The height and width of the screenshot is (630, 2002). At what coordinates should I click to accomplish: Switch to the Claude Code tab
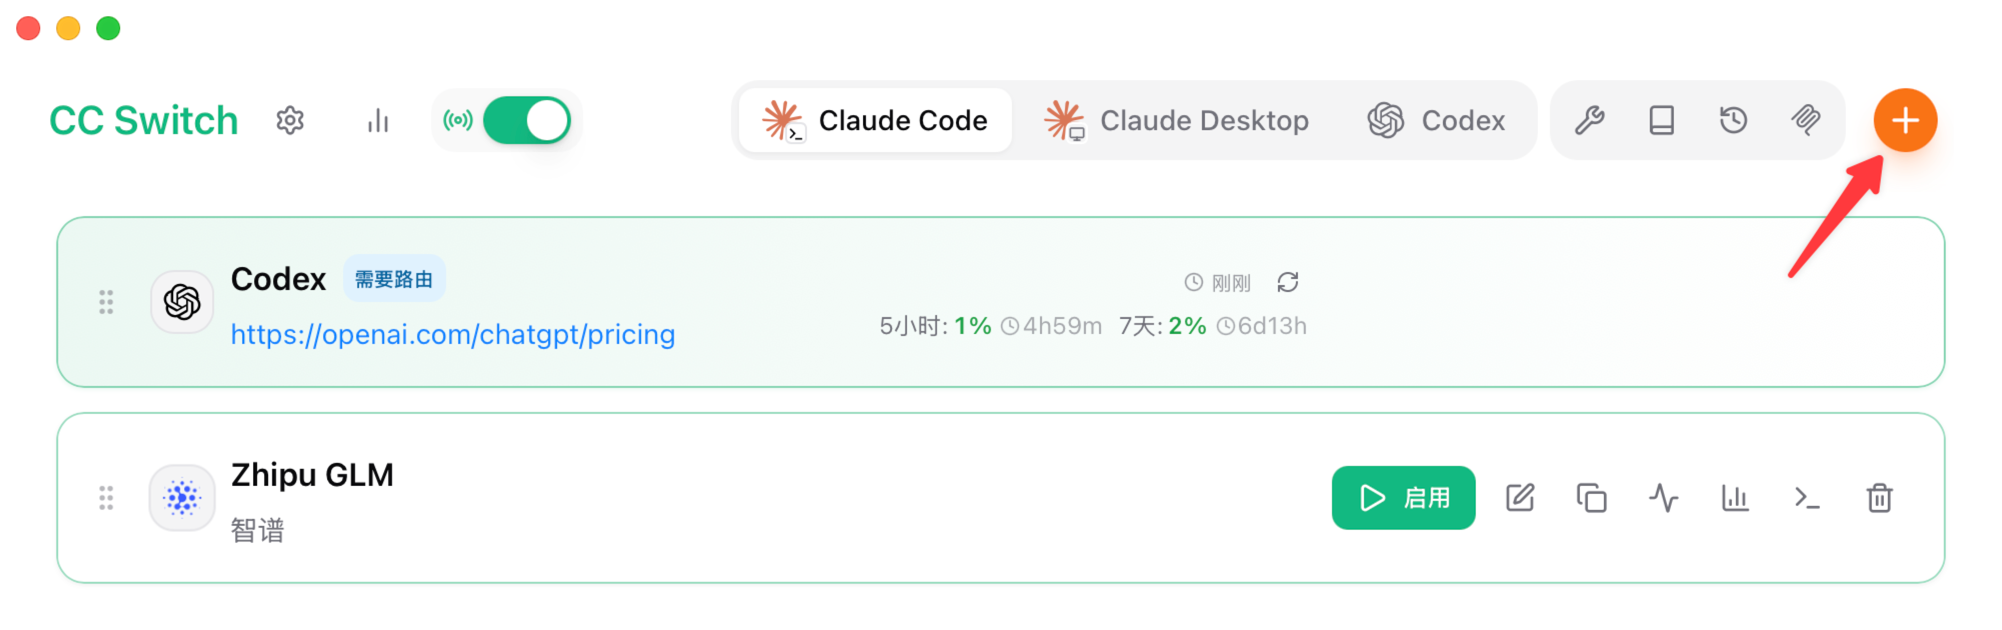point(875,121)
